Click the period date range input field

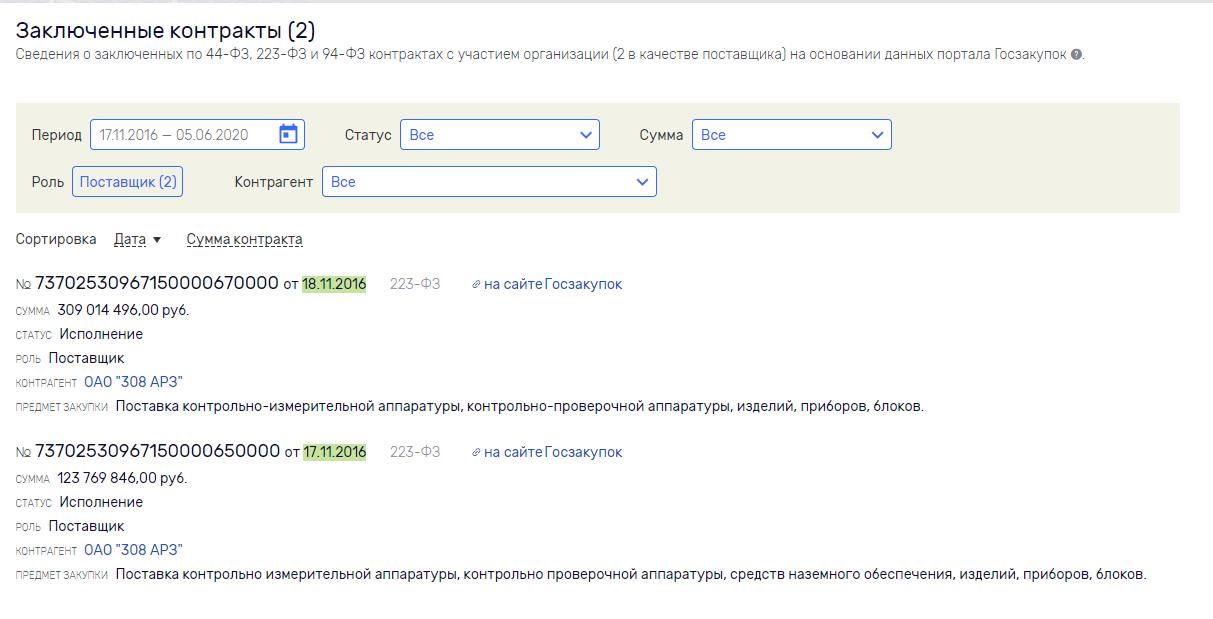[x=180, y=135]
